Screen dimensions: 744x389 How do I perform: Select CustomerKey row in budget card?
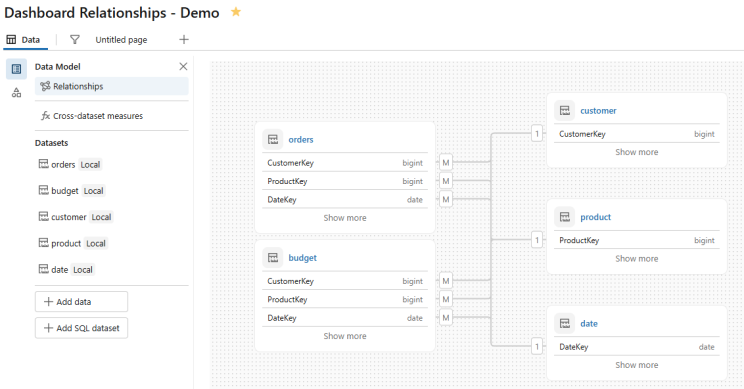click(345, 281)
